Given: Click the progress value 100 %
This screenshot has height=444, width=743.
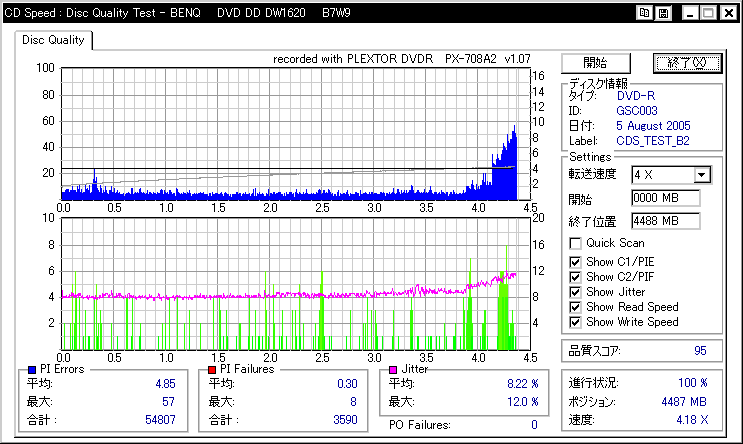Looking at the screenshot, I should click(x=693, y=383).
